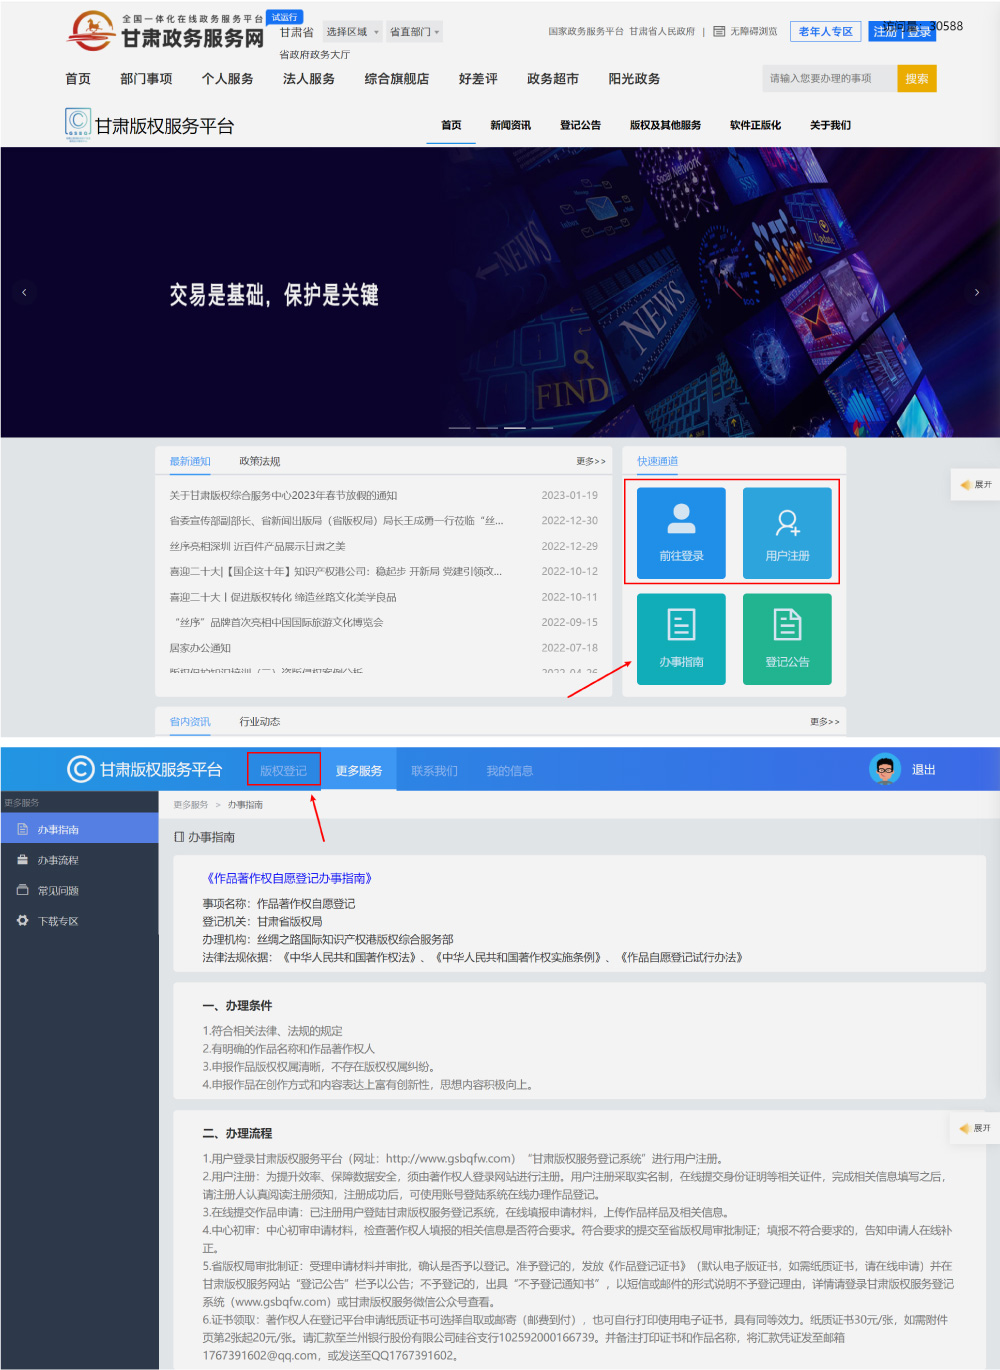The width and height of the screenshot is (1000, 1370).
Task: Switch to the 行业动态 tab
Action: (259, 721)
